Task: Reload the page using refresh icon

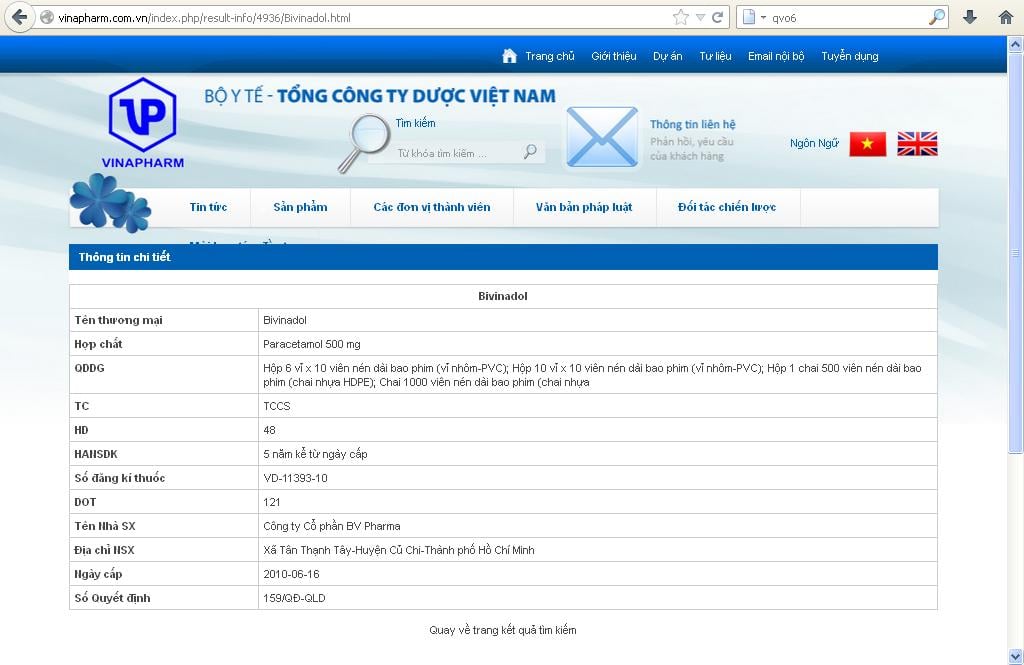Action: (x=717, y=18)
